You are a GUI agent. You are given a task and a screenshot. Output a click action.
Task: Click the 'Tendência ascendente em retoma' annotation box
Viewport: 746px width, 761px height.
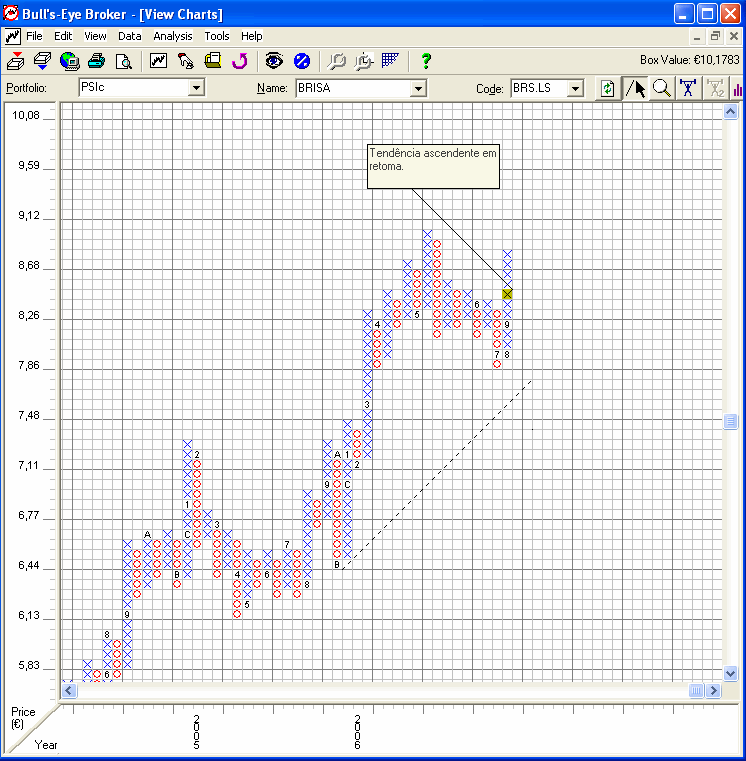coord(433,166)
